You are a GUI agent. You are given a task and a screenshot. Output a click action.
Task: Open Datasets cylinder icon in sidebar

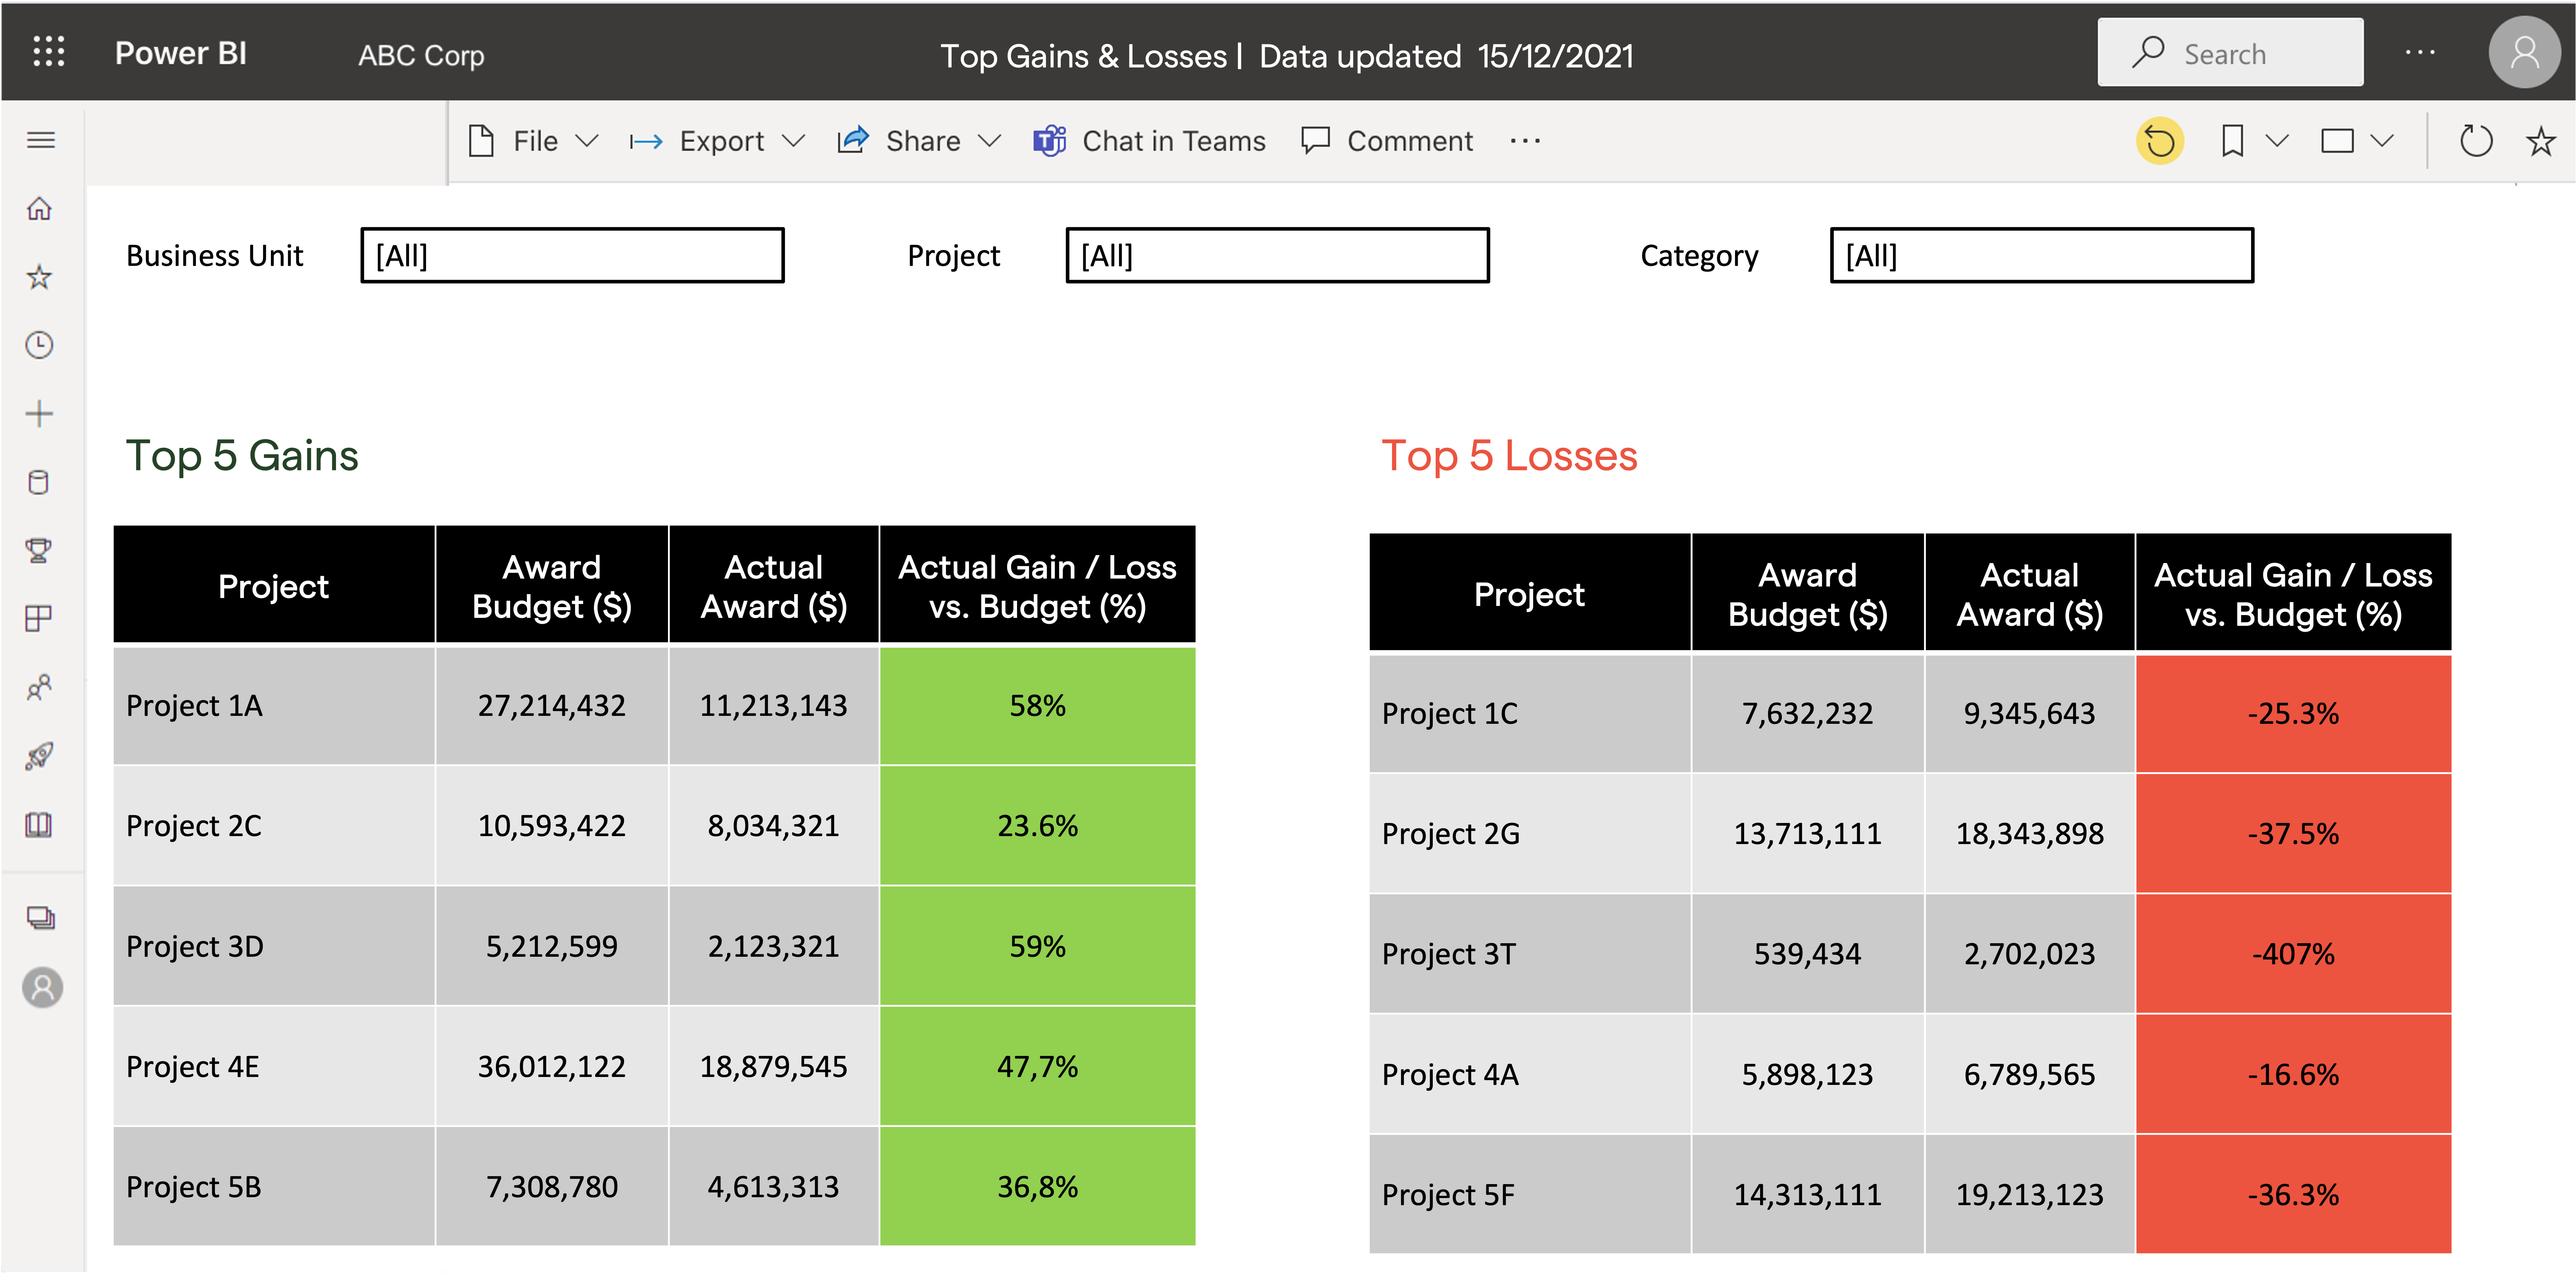[x=39, y=482]
